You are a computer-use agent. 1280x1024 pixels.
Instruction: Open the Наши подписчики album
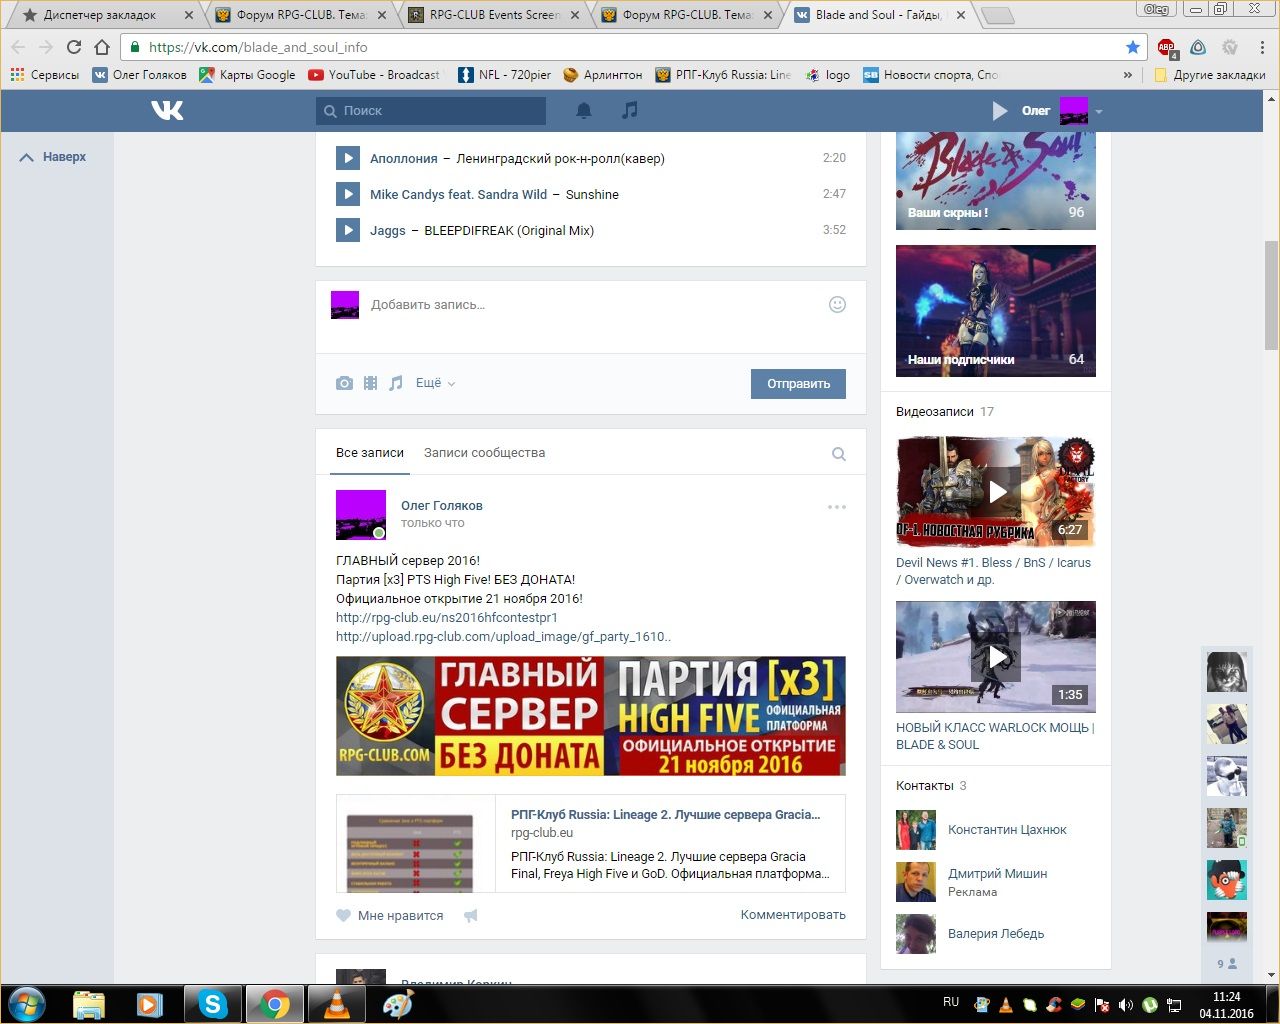[x=996, y=311]
